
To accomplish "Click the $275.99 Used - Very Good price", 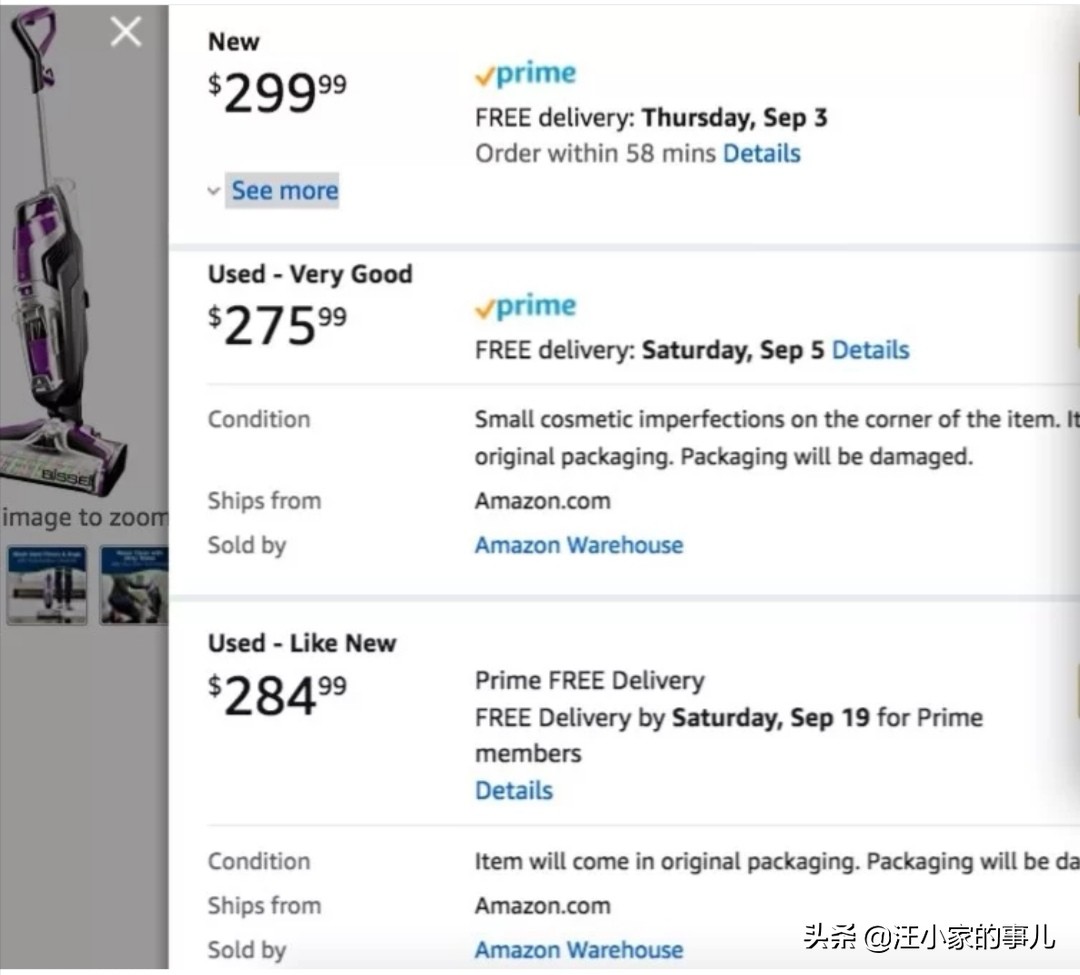I will (277, 326).
